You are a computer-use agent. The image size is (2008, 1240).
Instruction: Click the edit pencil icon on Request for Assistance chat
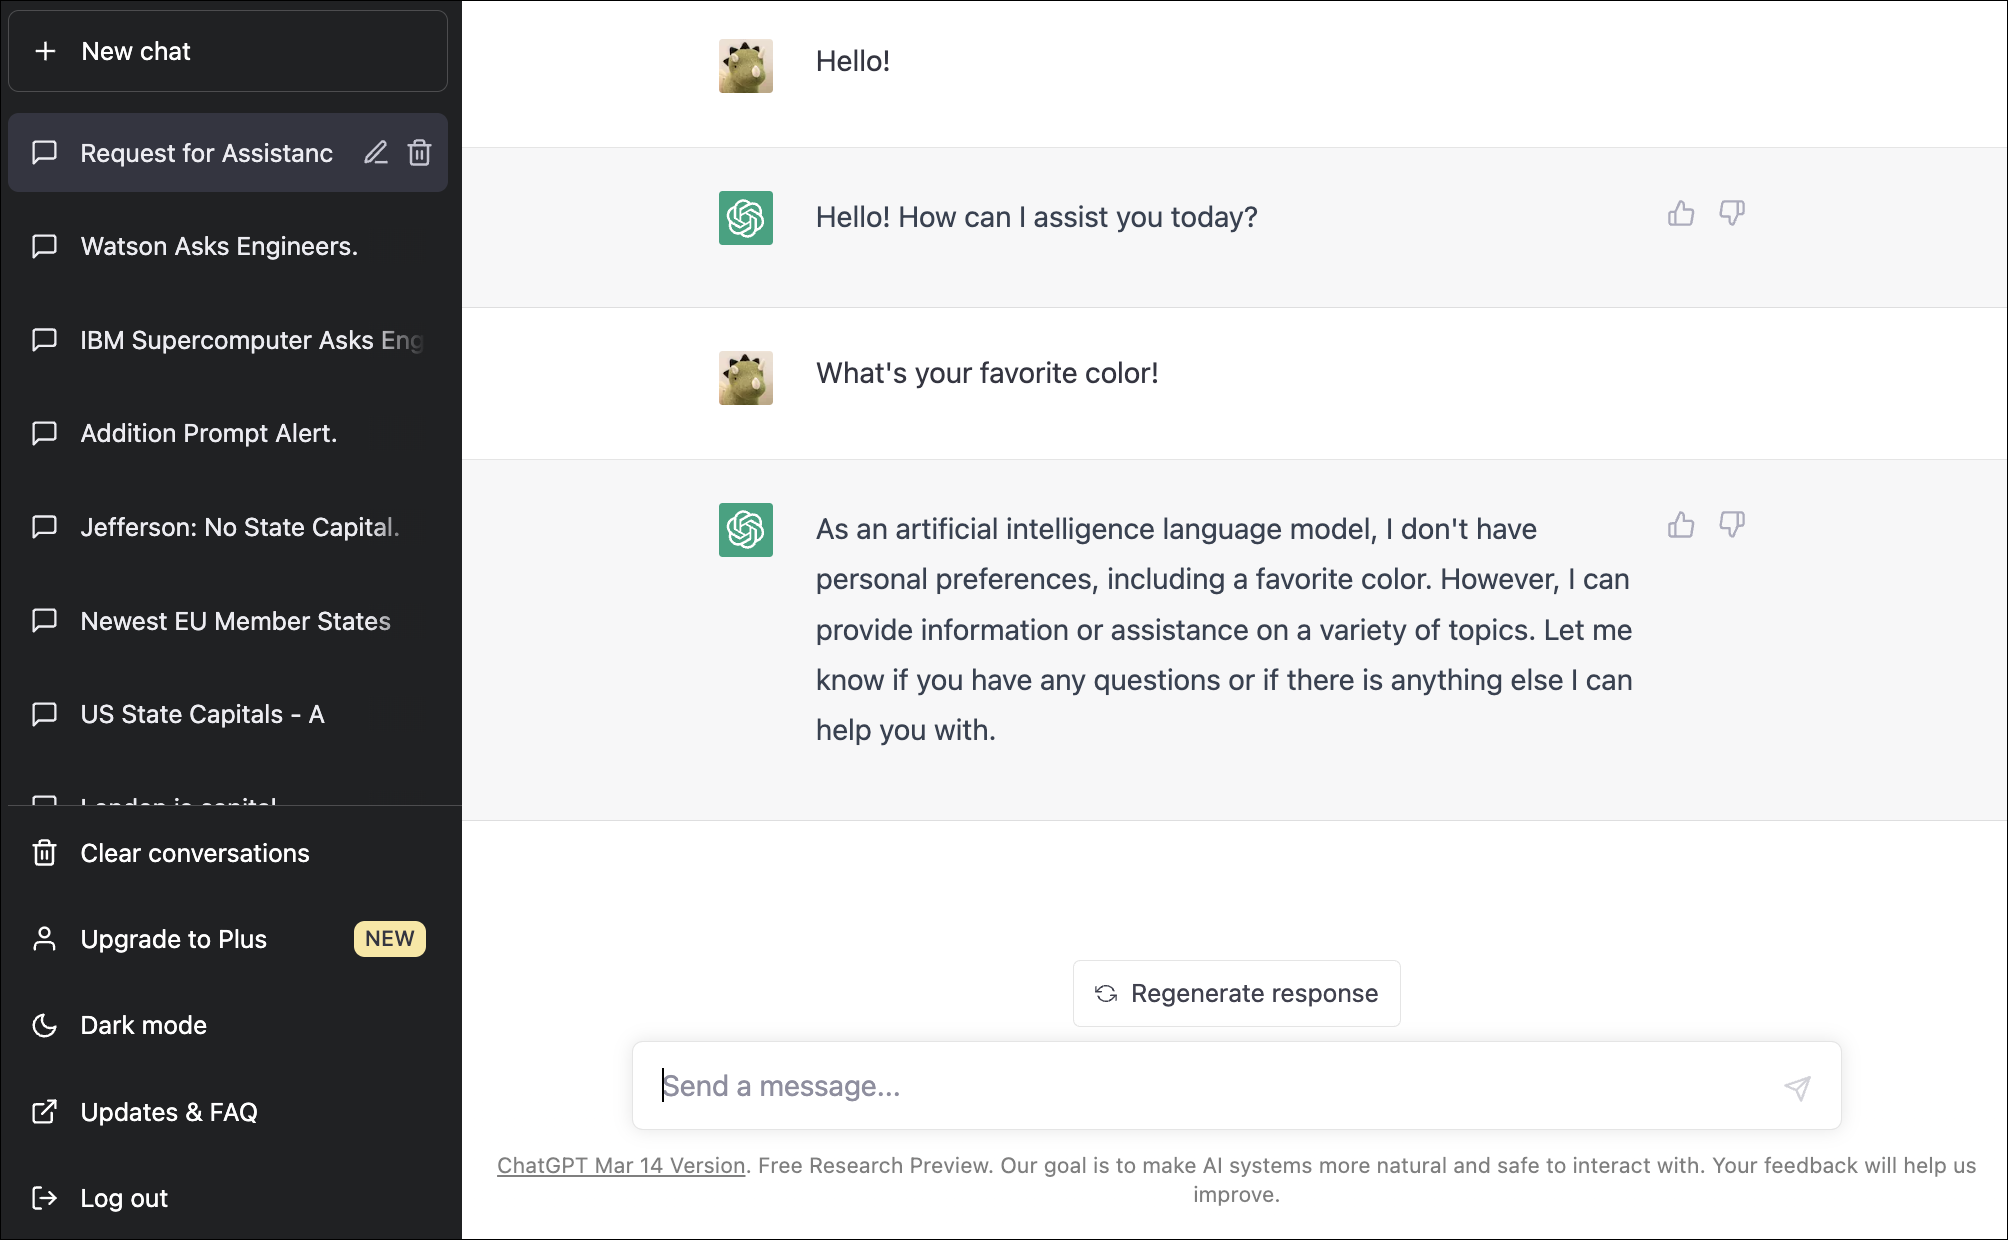point(375,153)
